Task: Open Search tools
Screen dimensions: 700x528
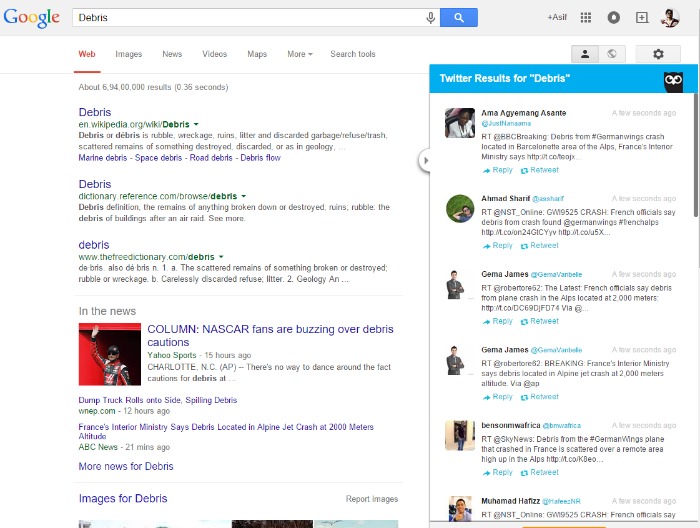Action: [353, 54]
